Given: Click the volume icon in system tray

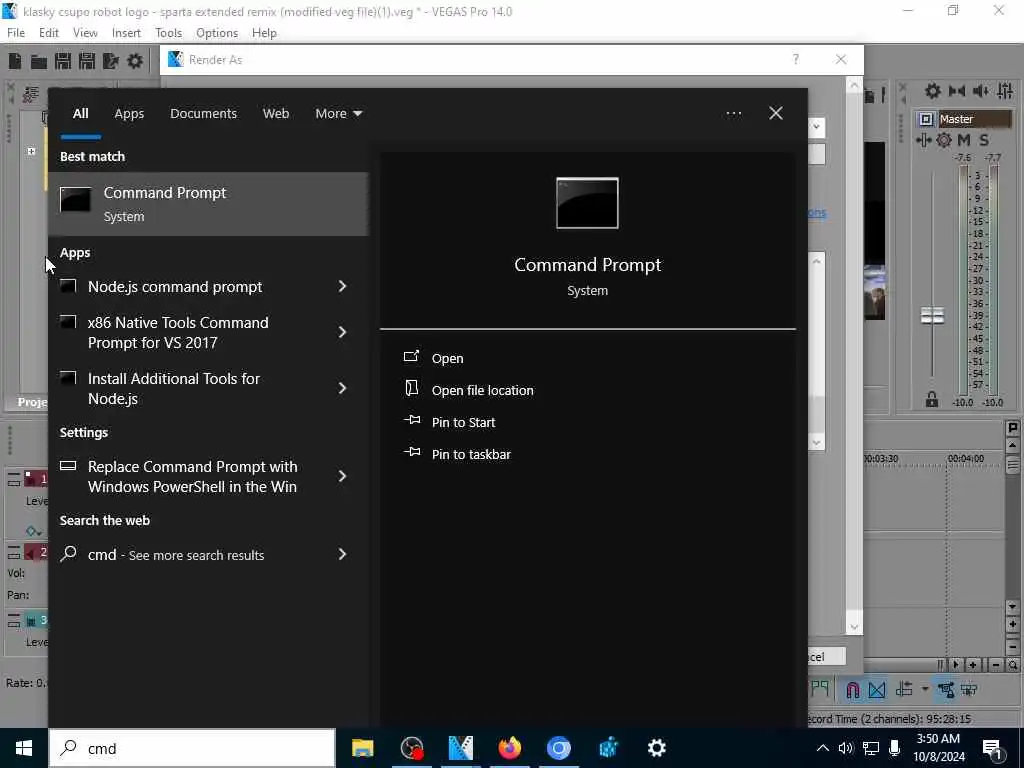Looking at the screenshot, I should 846,748.
